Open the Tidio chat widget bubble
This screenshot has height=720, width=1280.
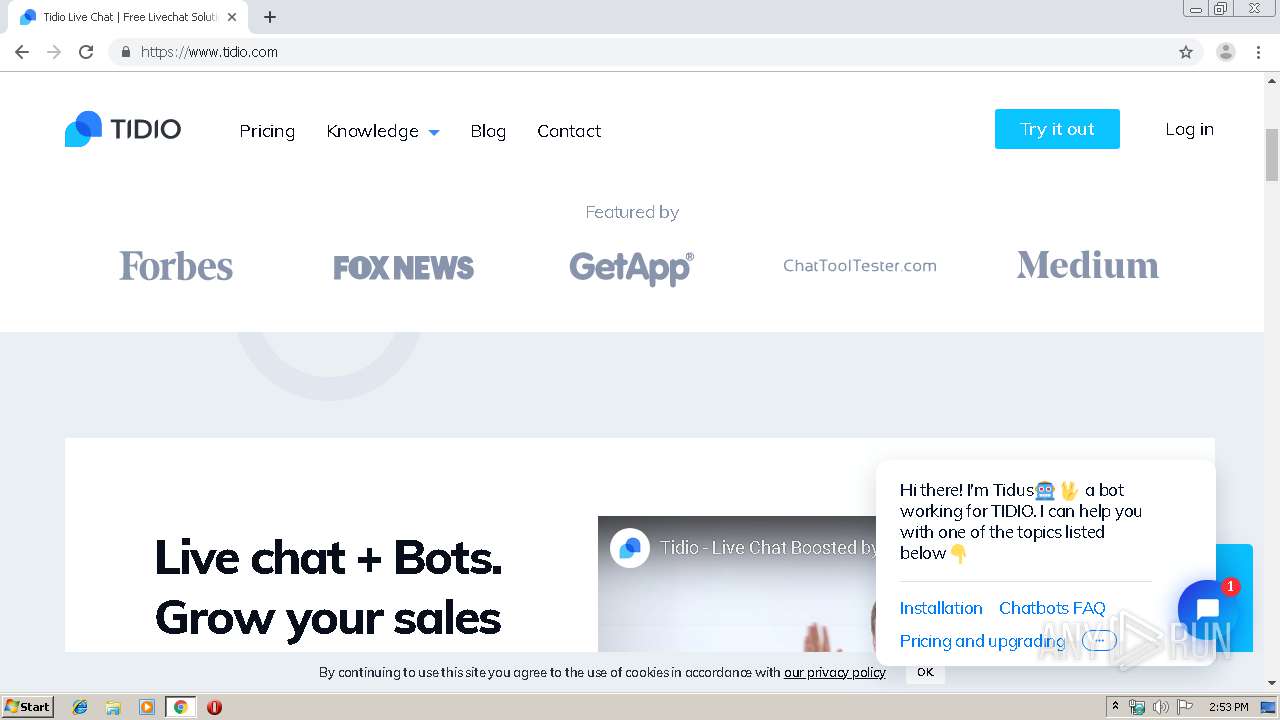point(1207,609)
